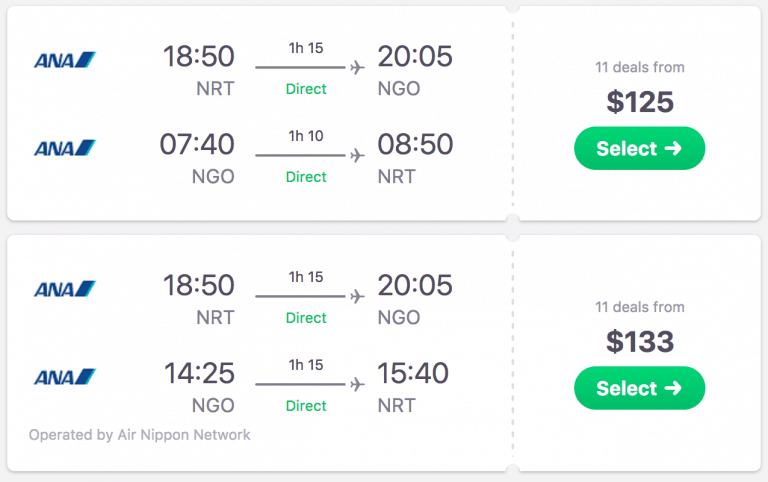Click ANA logo beside the 14:25 departure
The width and height of the screenshot is (768, 482).
click(x=64, y=377)
